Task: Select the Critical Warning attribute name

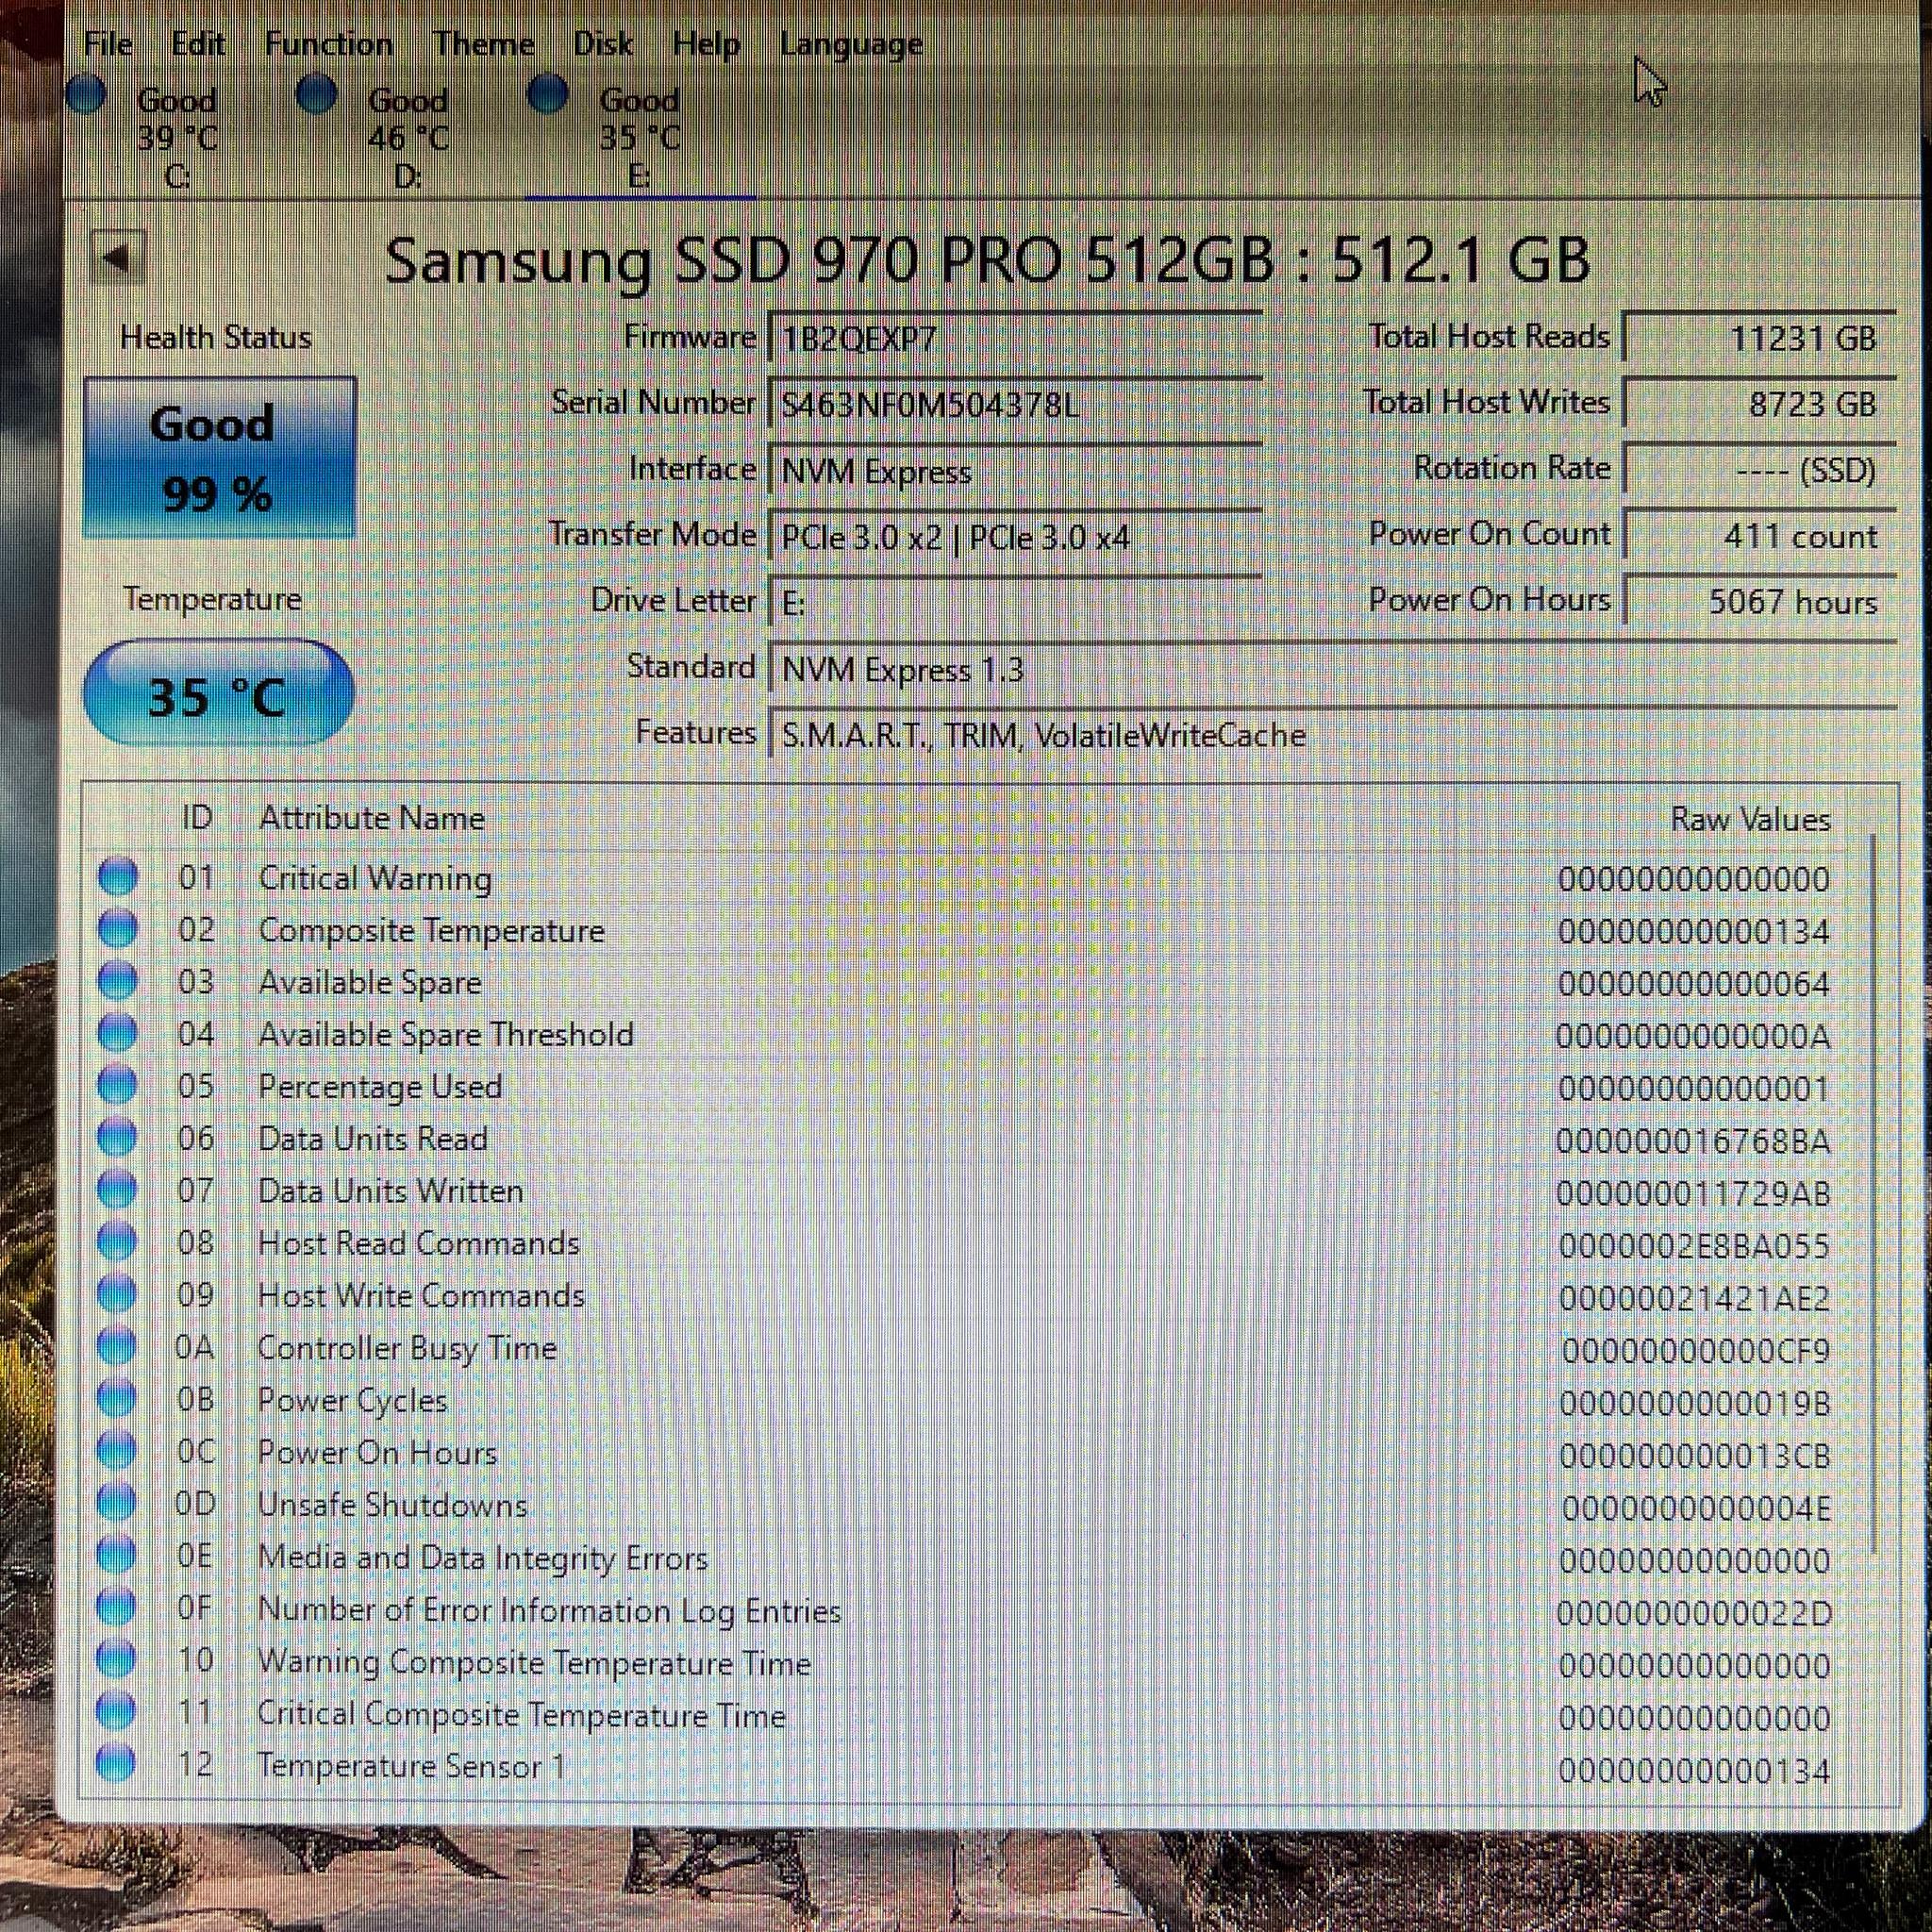Action: (375, 878)
